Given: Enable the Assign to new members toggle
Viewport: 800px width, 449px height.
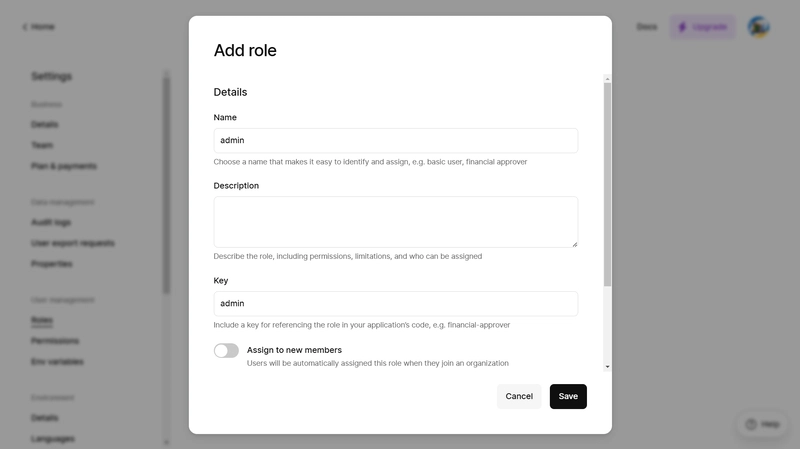Looking at the screenshot, I should click(226, 351).
